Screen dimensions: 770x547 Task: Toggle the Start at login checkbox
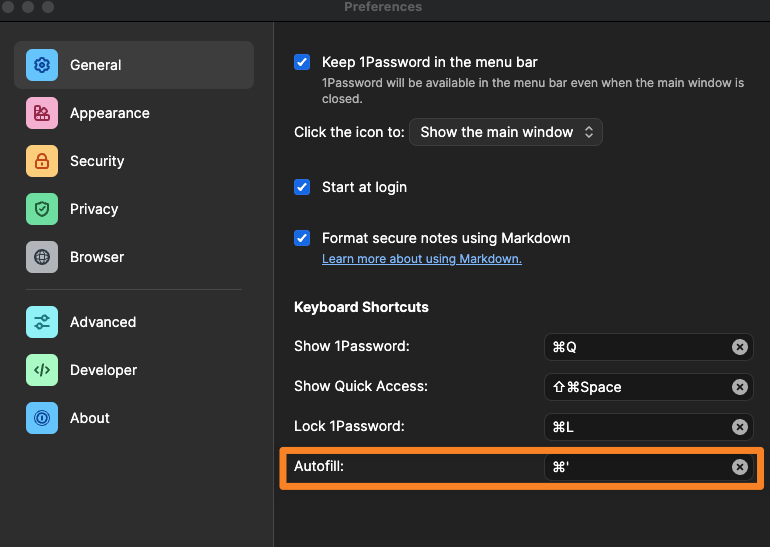pyautogui.click(x=302, y=187)
